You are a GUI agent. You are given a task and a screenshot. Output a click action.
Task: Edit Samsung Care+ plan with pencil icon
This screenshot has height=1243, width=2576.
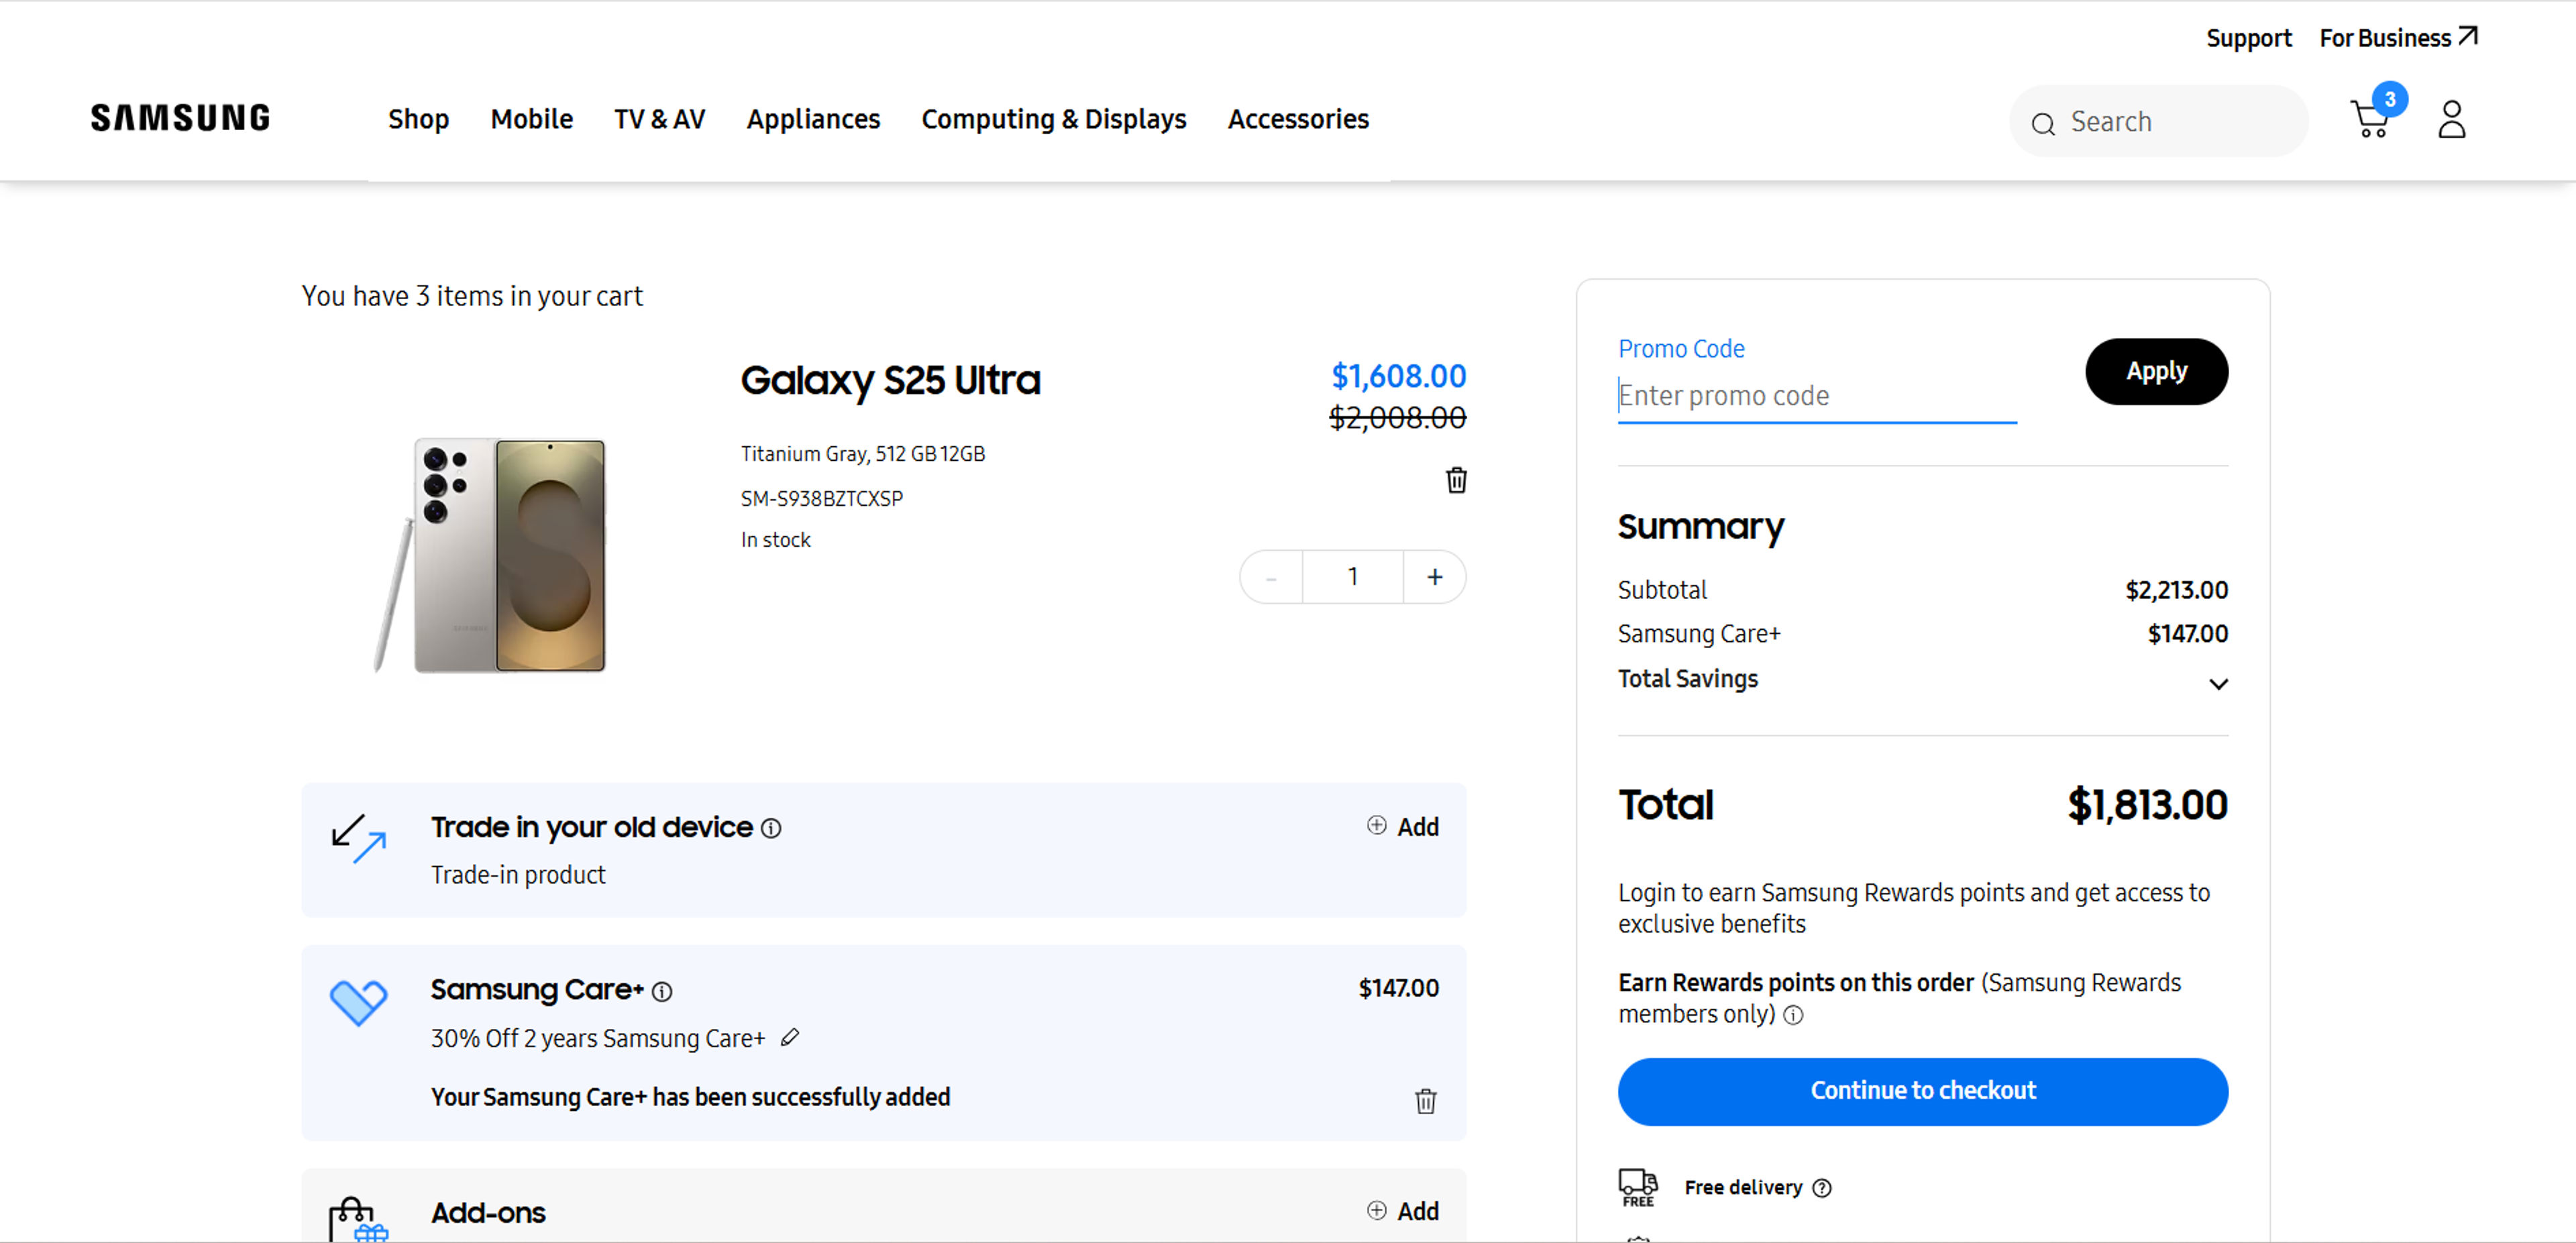(790, 1038)
